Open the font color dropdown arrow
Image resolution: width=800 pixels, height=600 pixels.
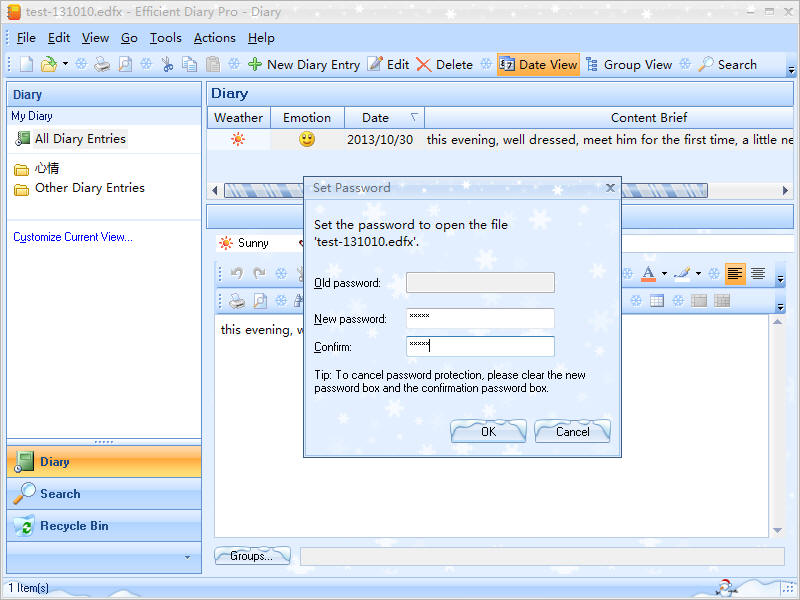664,273
